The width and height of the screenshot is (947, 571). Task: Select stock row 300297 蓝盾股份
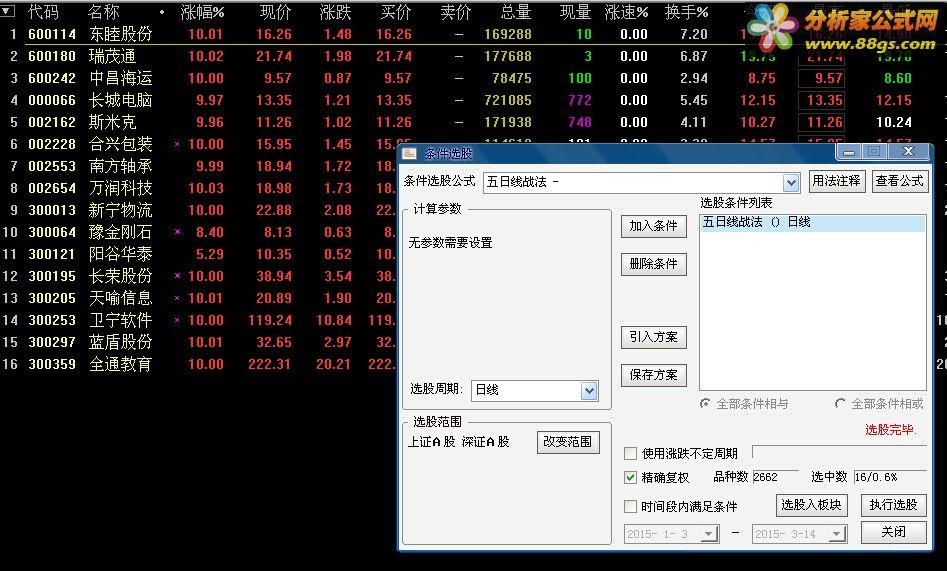(199, 342)
